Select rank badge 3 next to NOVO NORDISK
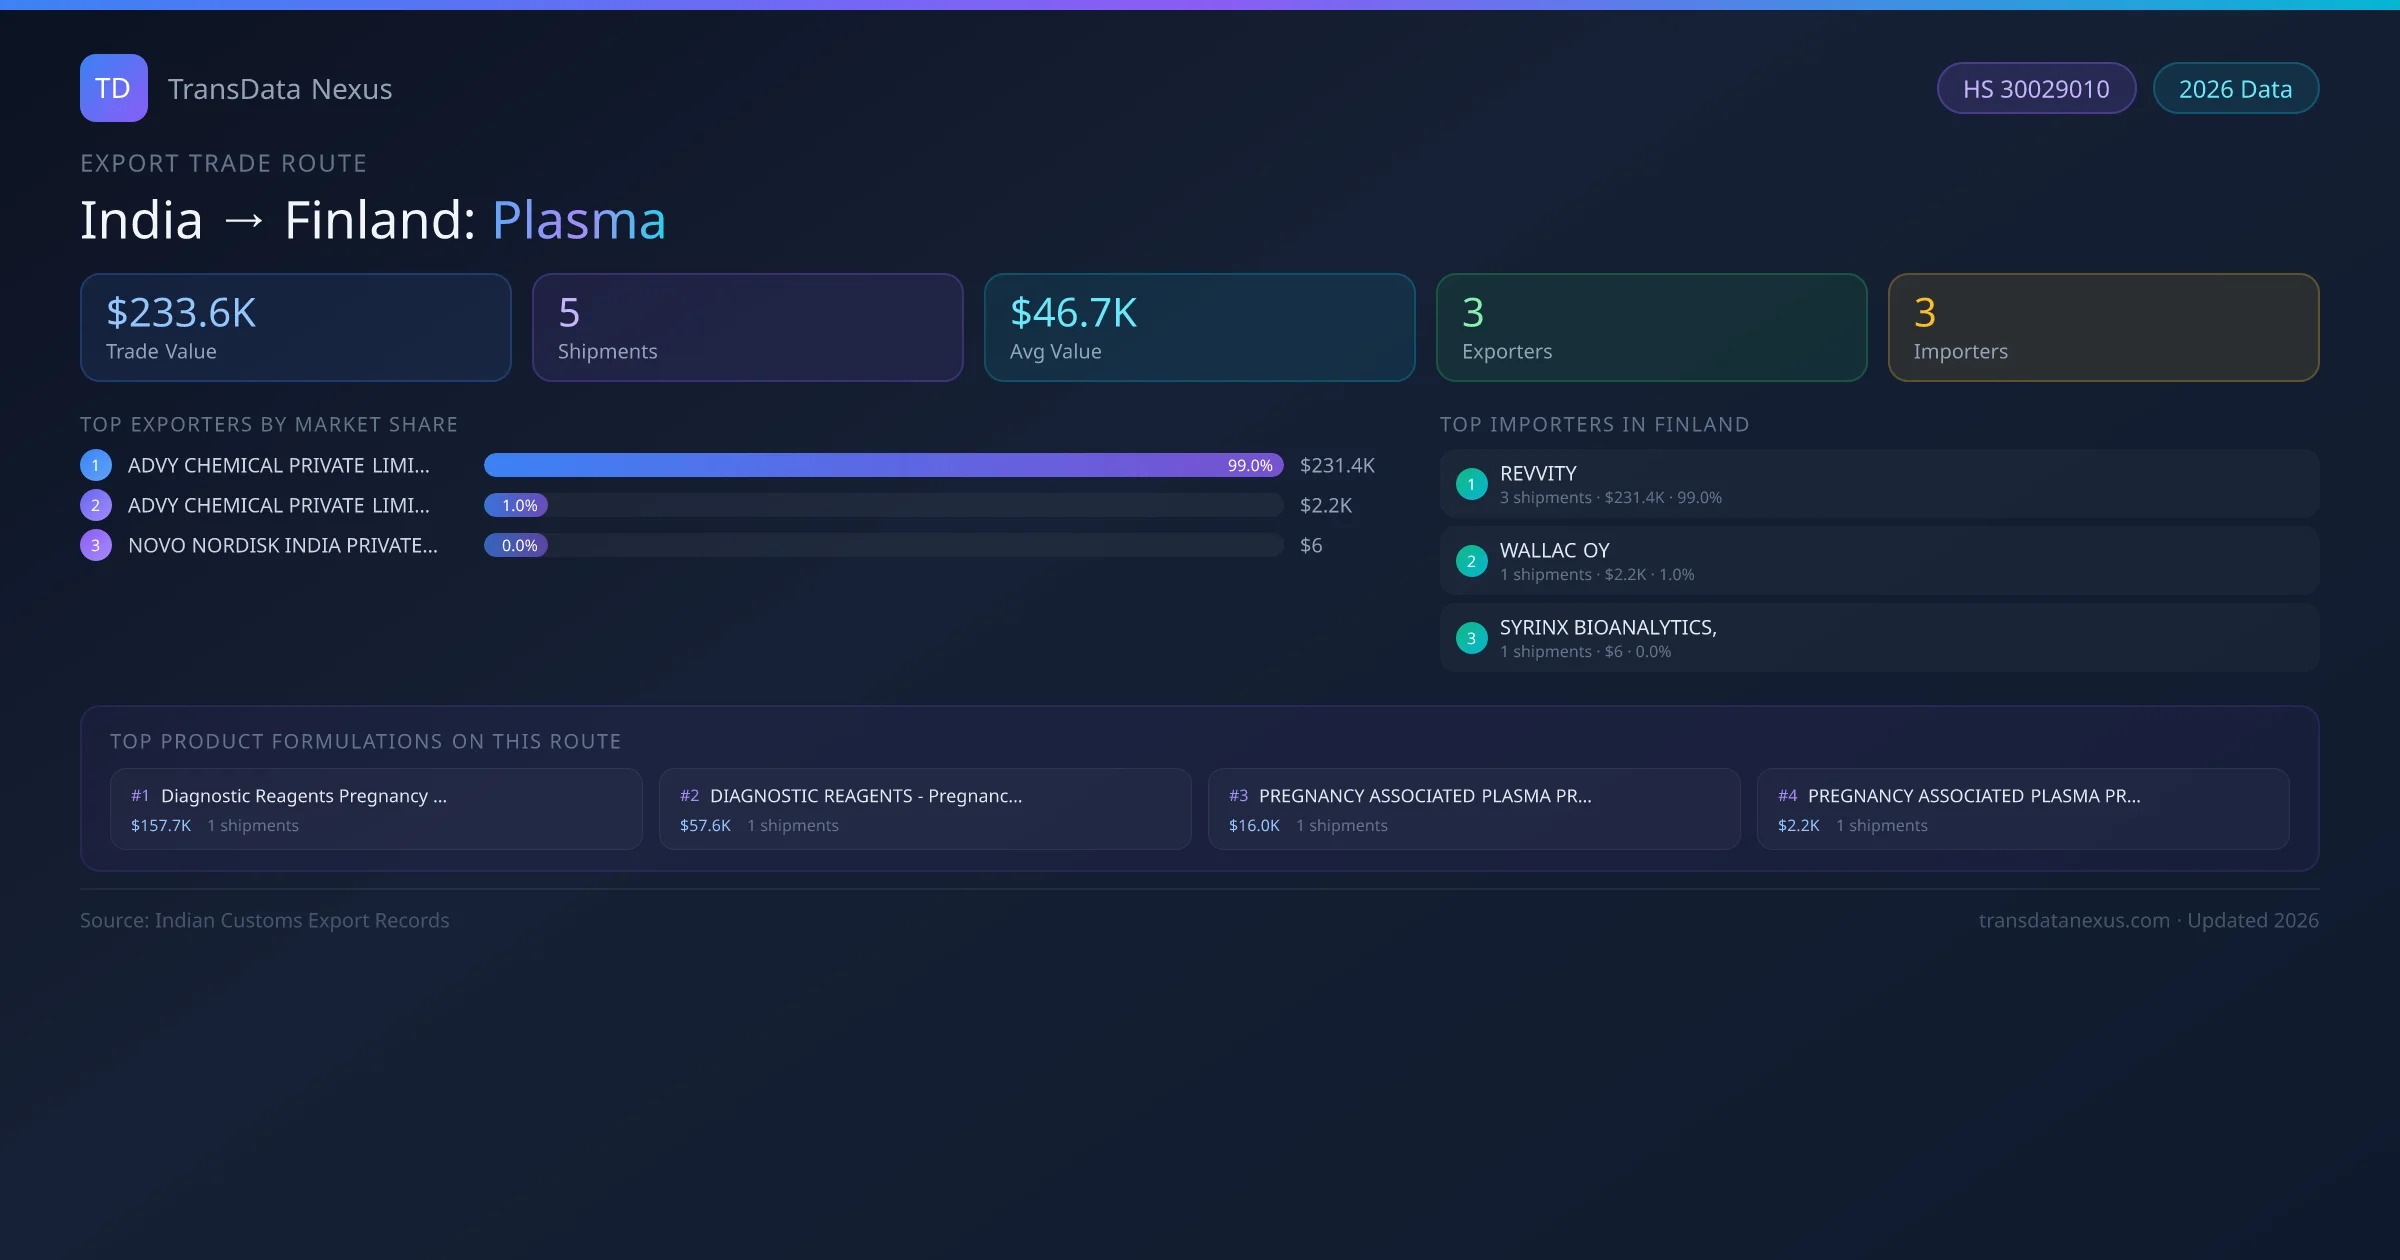This screenshot has height=1260, width=2400. (95, 545)
